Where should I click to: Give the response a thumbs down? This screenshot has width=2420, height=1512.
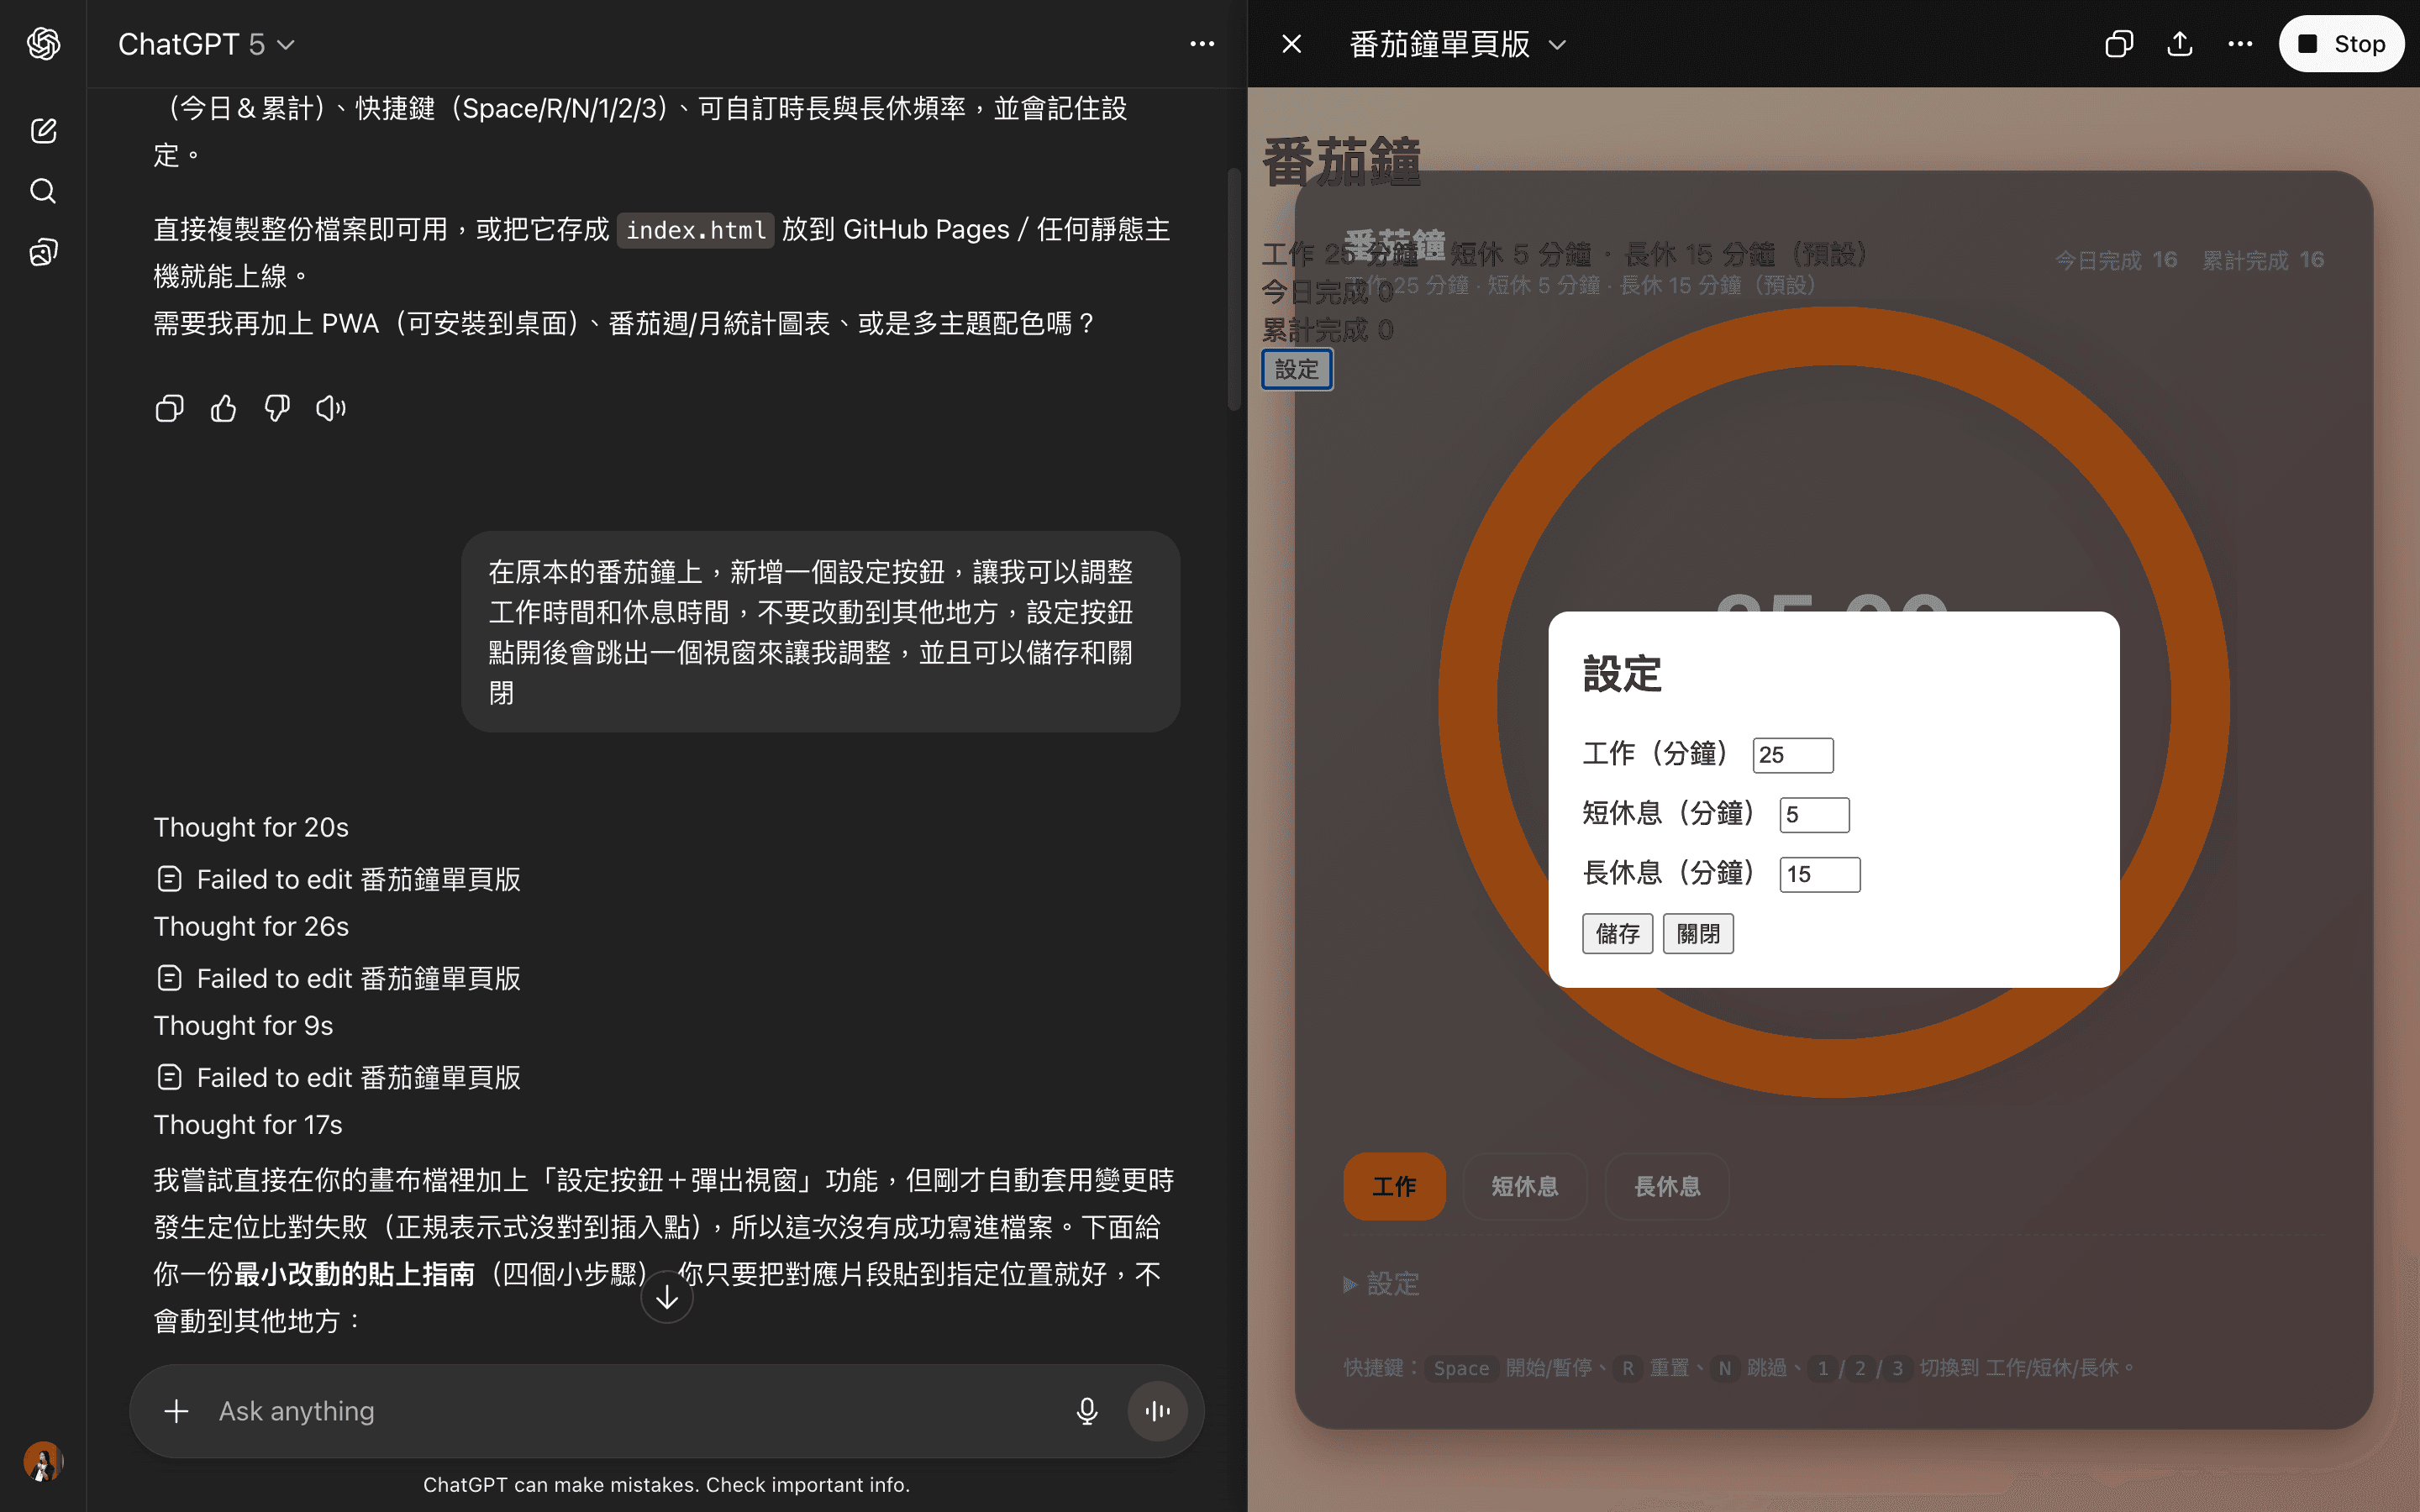click(277, 408)
